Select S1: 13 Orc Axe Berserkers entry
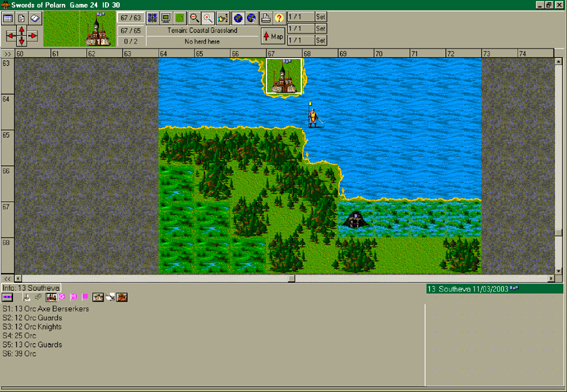 [x=46, y=309]
